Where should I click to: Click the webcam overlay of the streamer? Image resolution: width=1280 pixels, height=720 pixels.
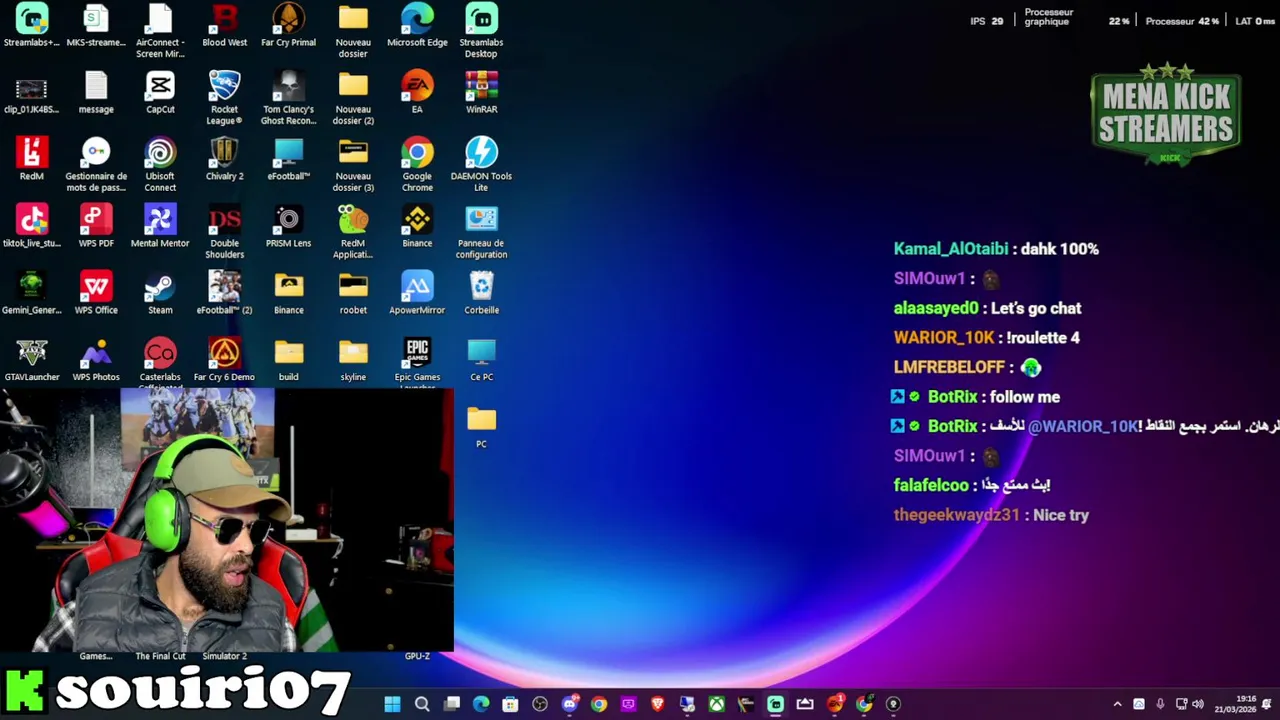pos(227,519)
